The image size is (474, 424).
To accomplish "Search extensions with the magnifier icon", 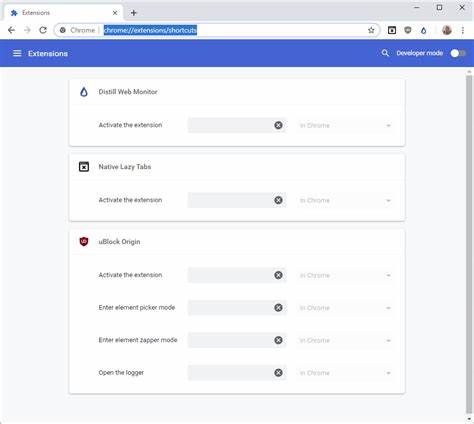I will click(x=385, y=53).
